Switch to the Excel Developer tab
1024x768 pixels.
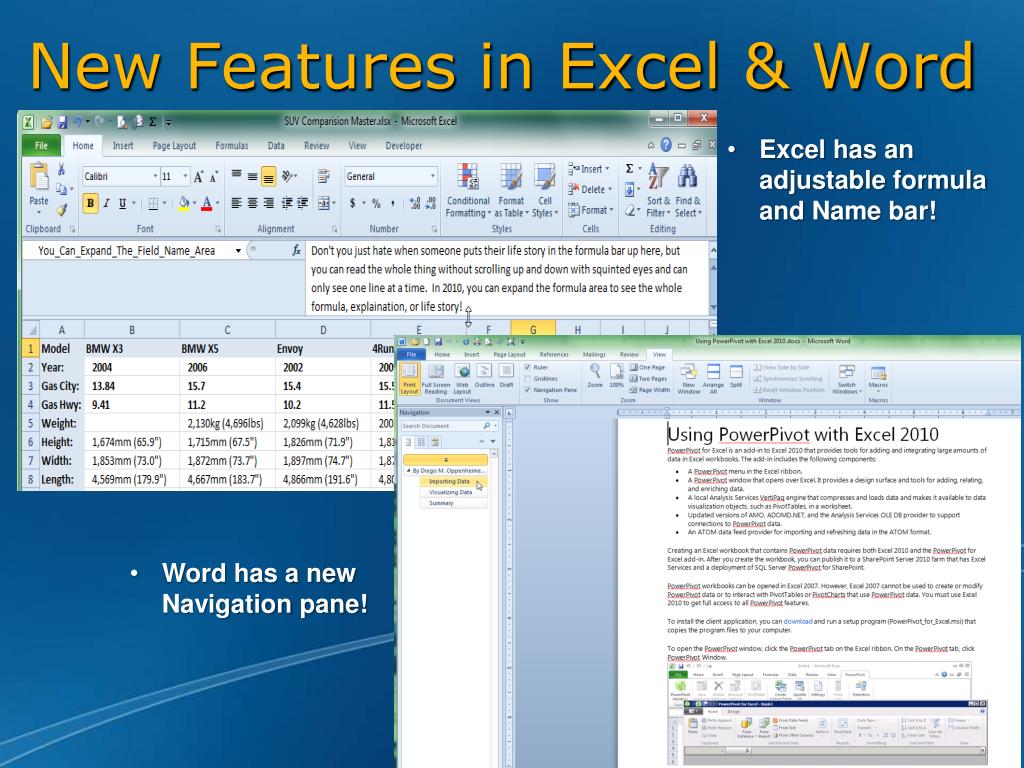tap(404, 146)
